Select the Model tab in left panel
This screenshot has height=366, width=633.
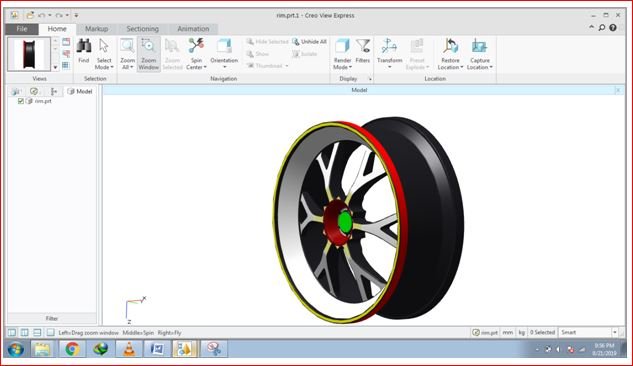click(x=80, y=92)
